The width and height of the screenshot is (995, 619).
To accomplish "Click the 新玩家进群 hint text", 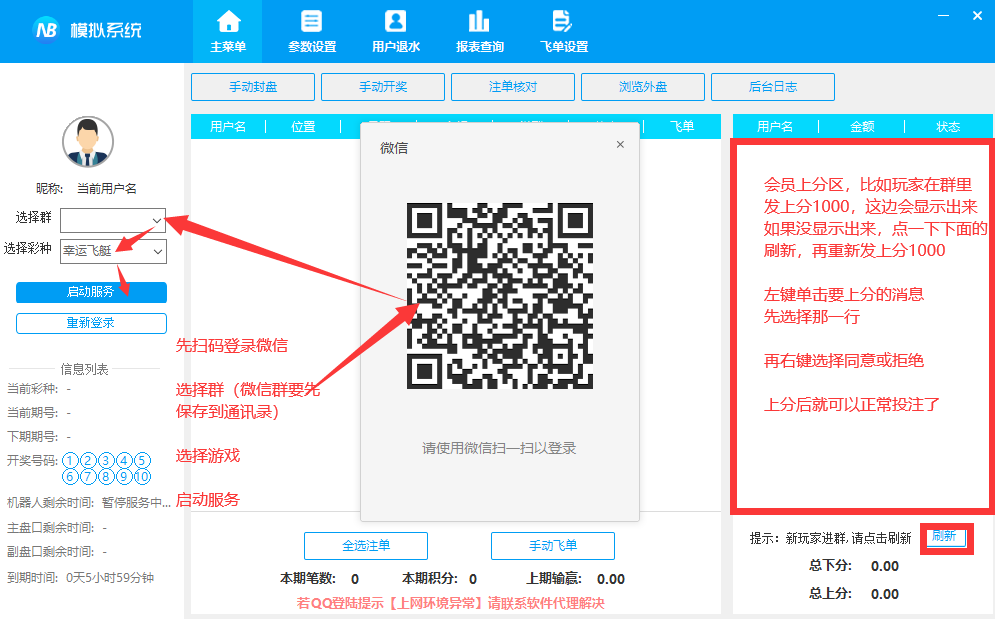I will 830,538.
